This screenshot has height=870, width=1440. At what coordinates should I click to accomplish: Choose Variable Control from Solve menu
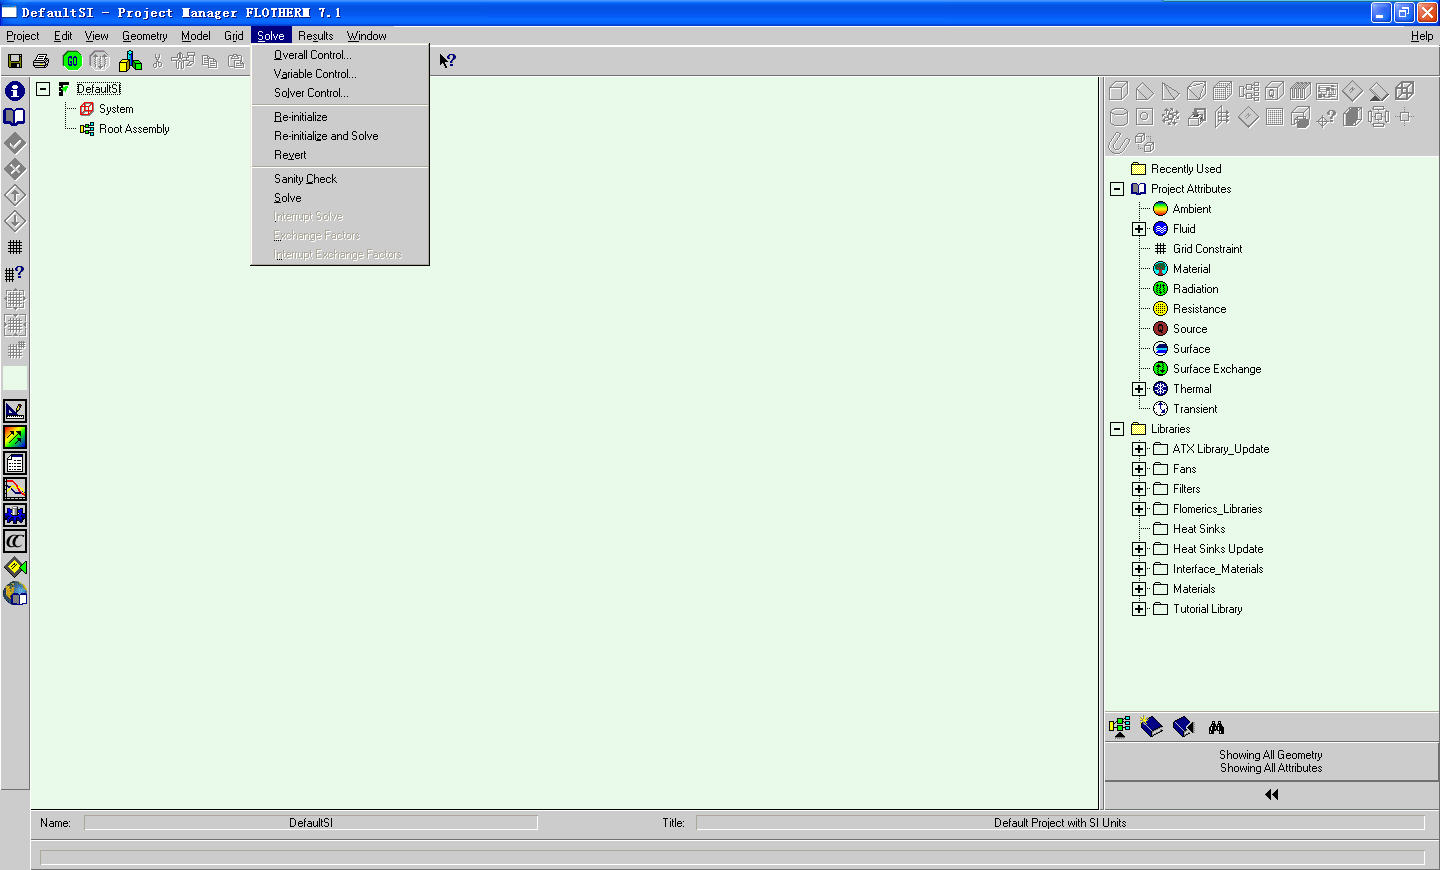point(340,74)
